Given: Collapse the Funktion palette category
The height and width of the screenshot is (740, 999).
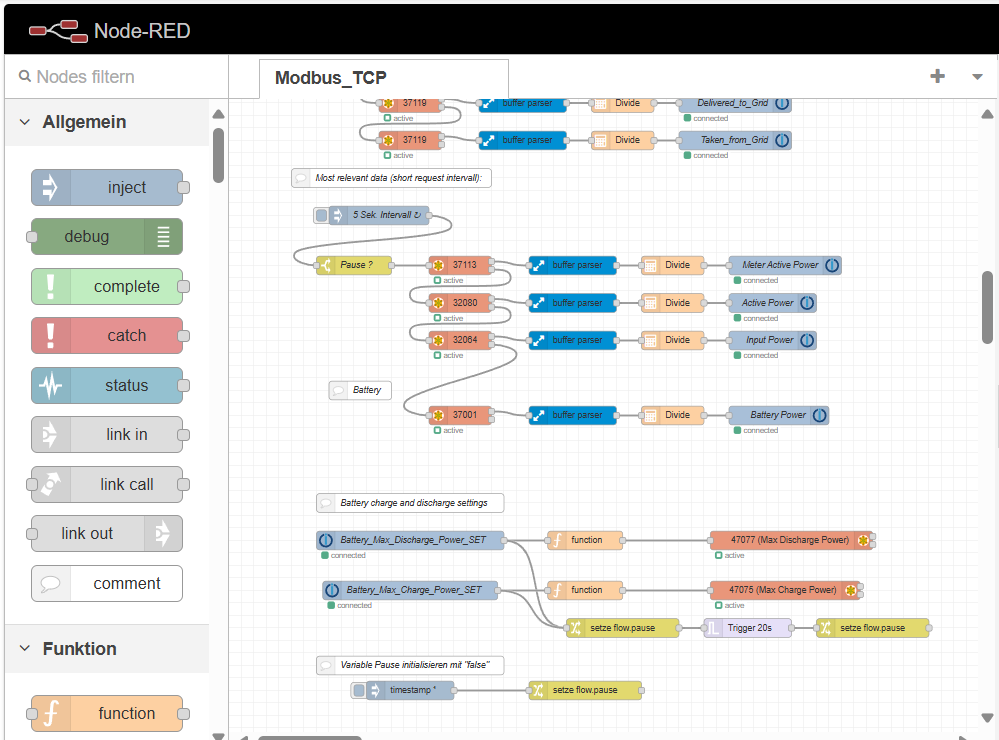Looking at the screenshot, I should [25, 648].
